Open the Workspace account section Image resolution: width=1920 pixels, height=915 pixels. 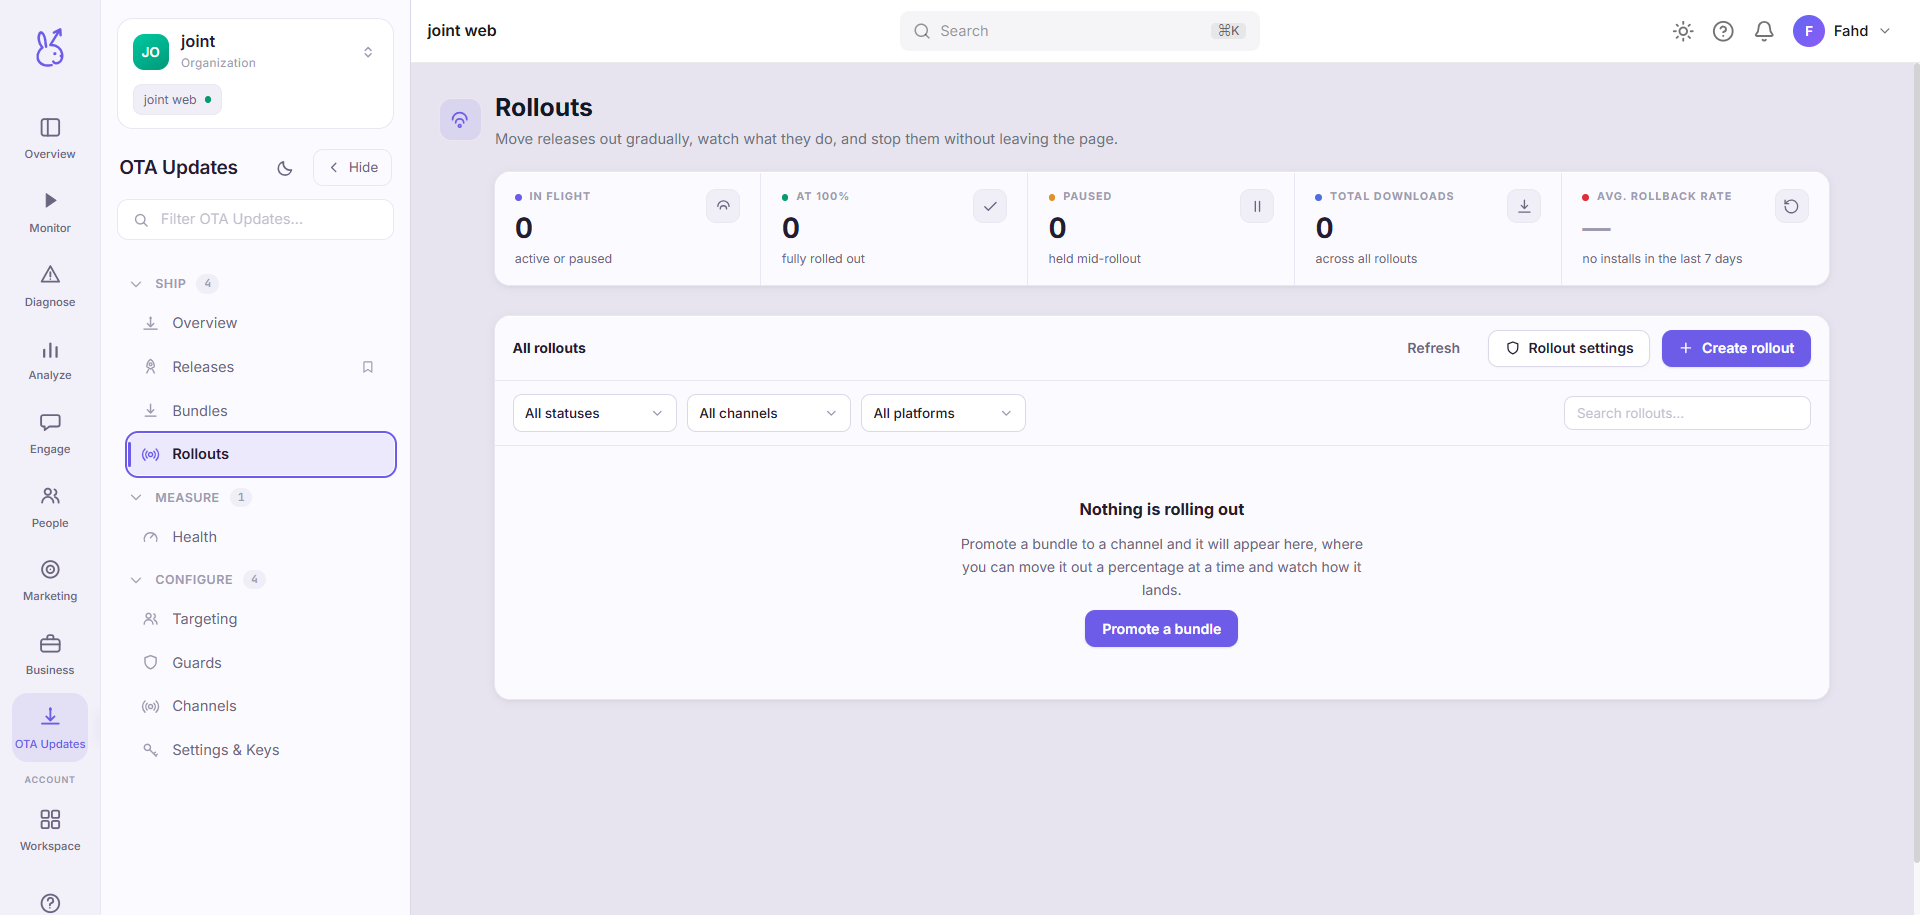50,831
